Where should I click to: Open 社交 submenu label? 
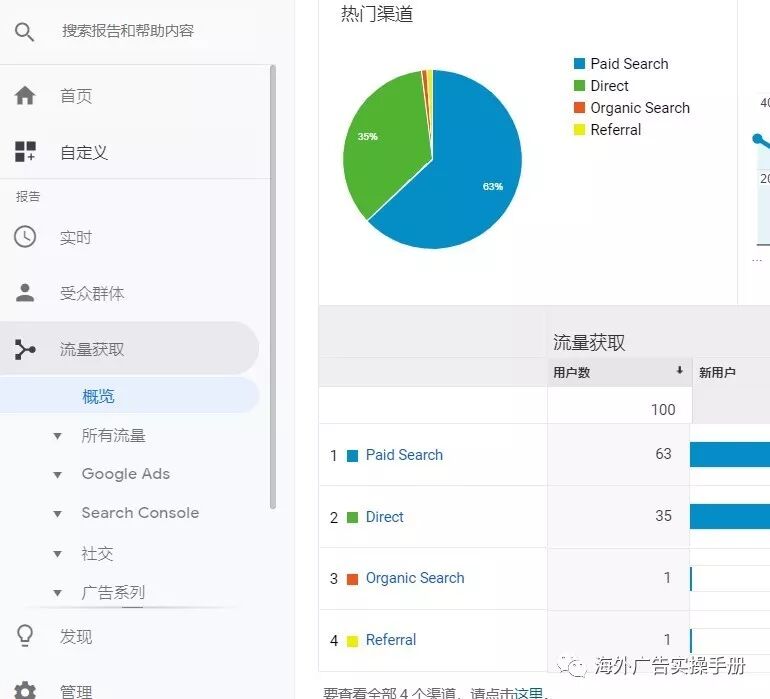point(97,554)
